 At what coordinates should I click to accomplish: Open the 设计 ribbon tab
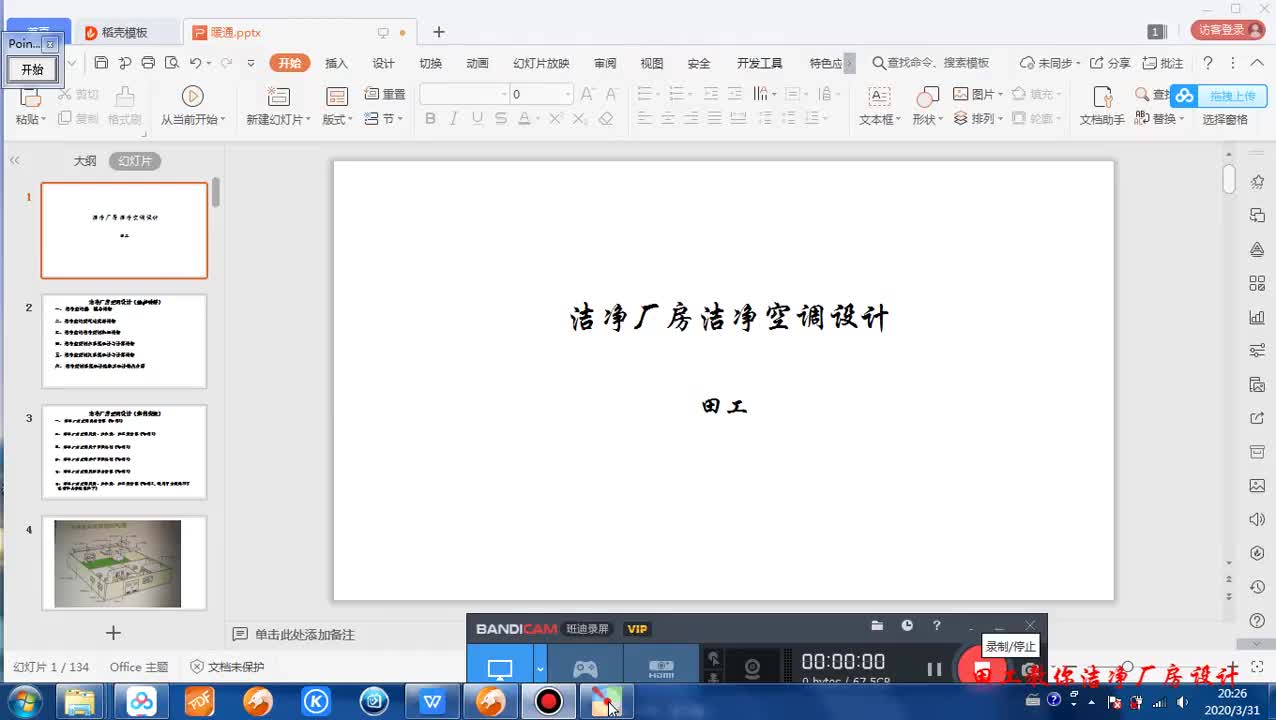pos(383,63)
